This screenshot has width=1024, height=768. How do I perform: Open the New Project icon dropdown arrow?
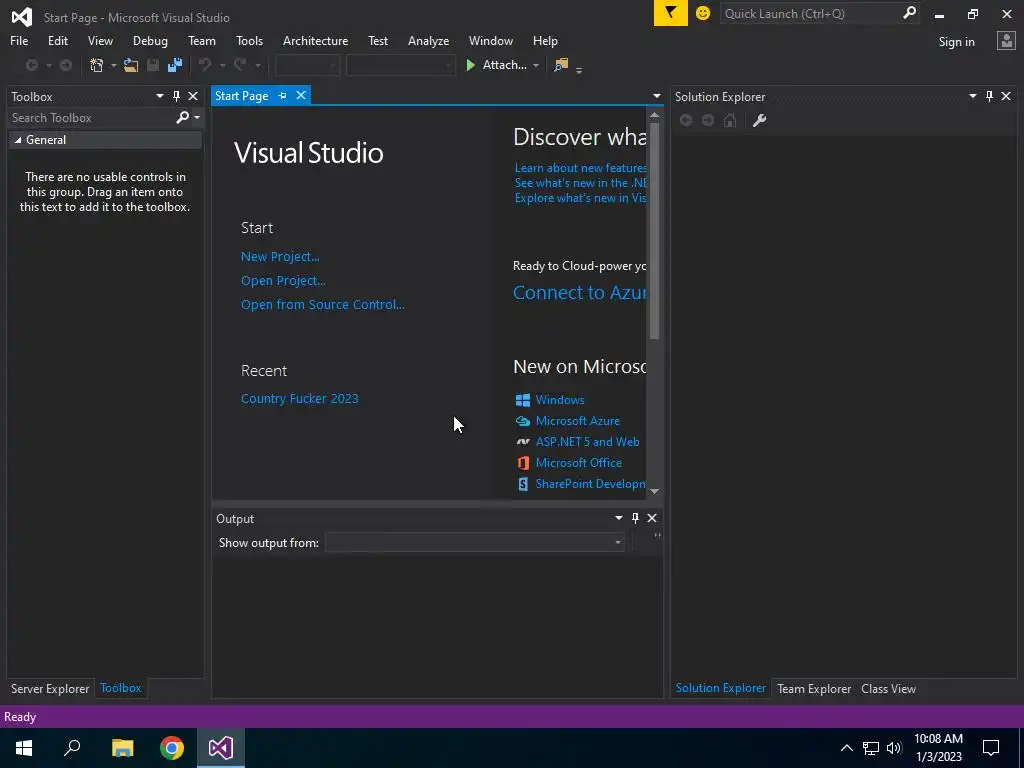click(x=113, y=65)
